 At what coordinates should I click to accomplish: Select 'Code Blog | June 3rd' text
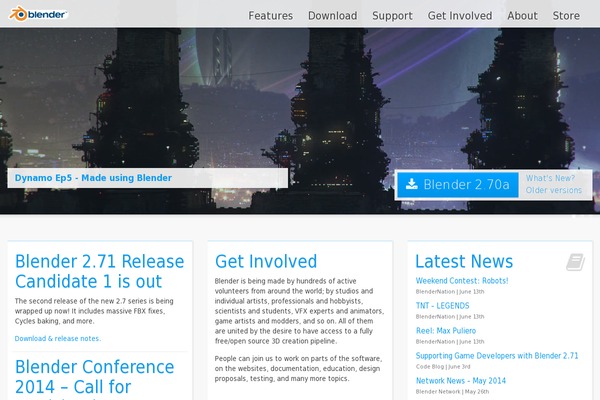[x=443, y=366]
